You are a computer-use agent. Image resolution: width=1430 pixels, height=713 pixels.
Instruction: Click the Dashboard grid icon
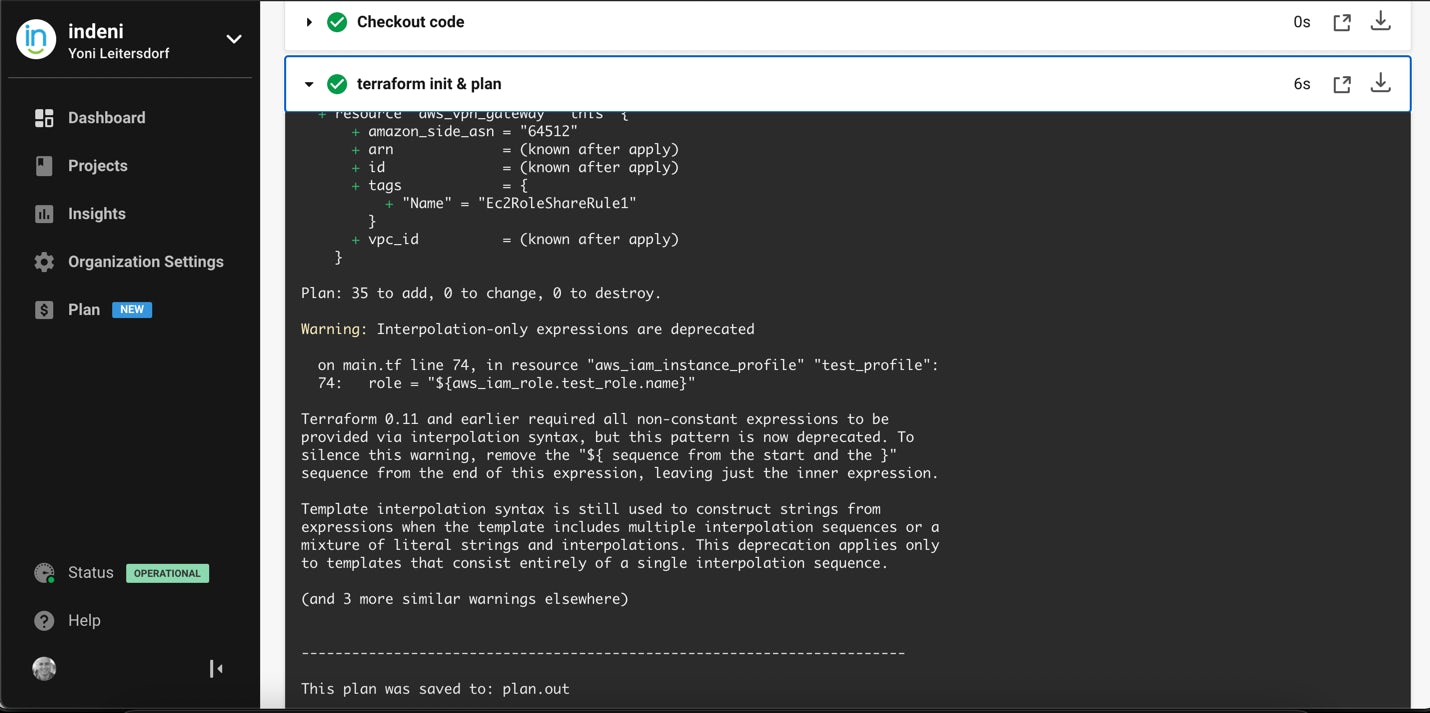[x=44, y=117]
